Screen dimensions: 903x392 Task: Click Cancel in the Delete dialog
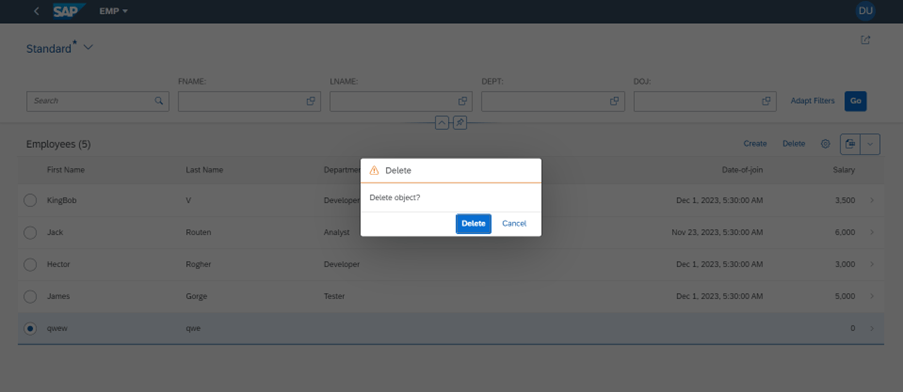click(514, 223)
